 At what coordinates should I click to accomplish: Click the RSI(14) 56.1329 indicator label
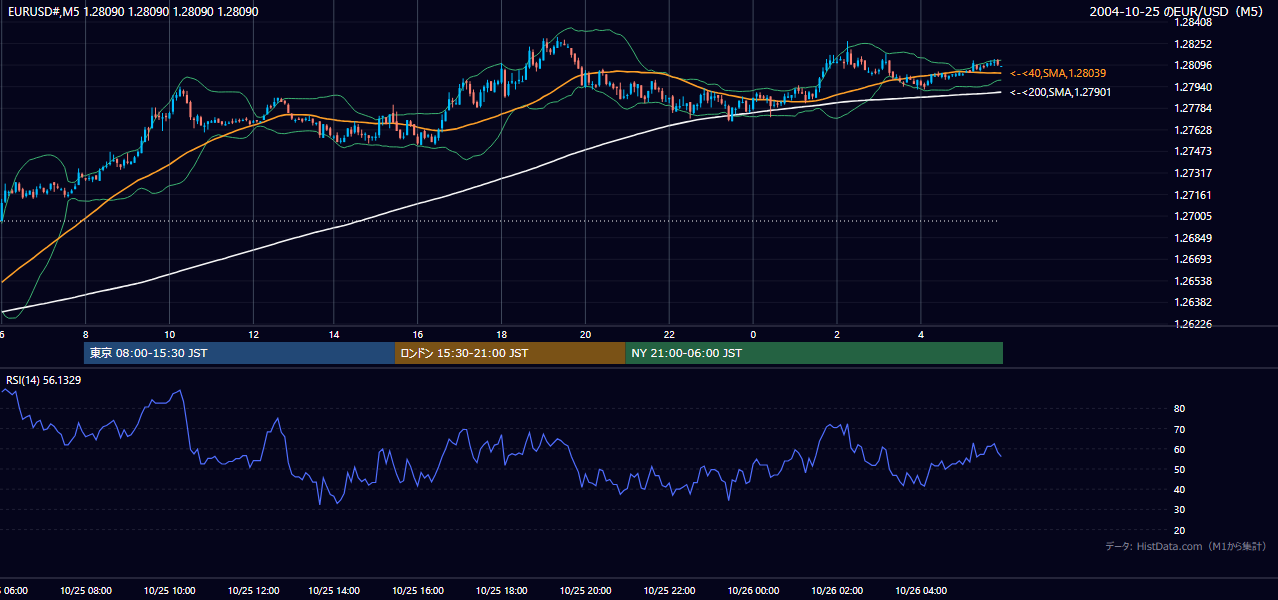click(44, 380)
